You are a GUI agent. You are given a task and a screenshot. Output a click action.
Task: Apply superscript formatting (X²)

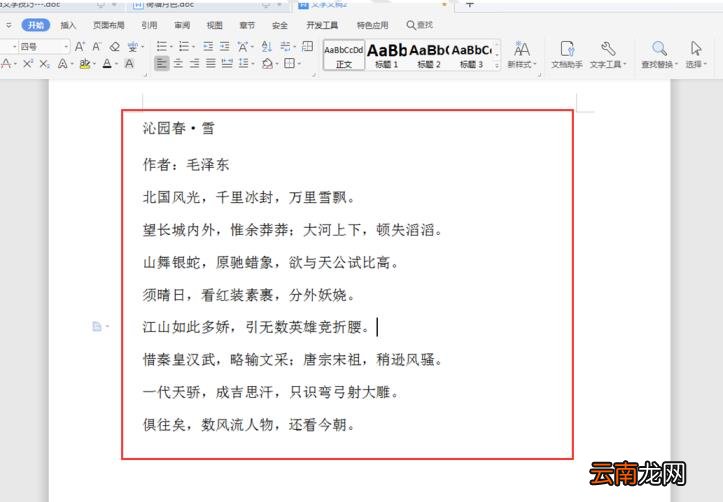pos(28,64)
